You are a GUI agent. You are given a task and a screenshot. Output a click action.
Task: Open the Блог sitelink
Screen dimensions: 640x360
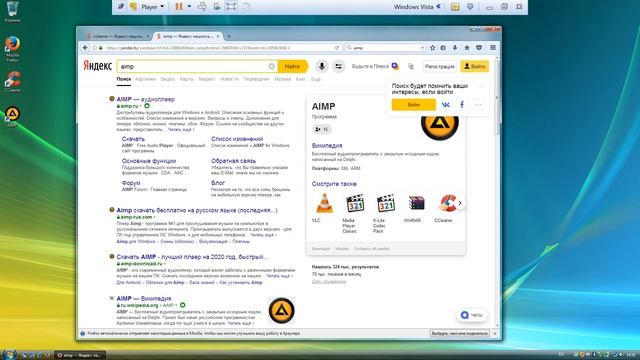pos(218,183)
